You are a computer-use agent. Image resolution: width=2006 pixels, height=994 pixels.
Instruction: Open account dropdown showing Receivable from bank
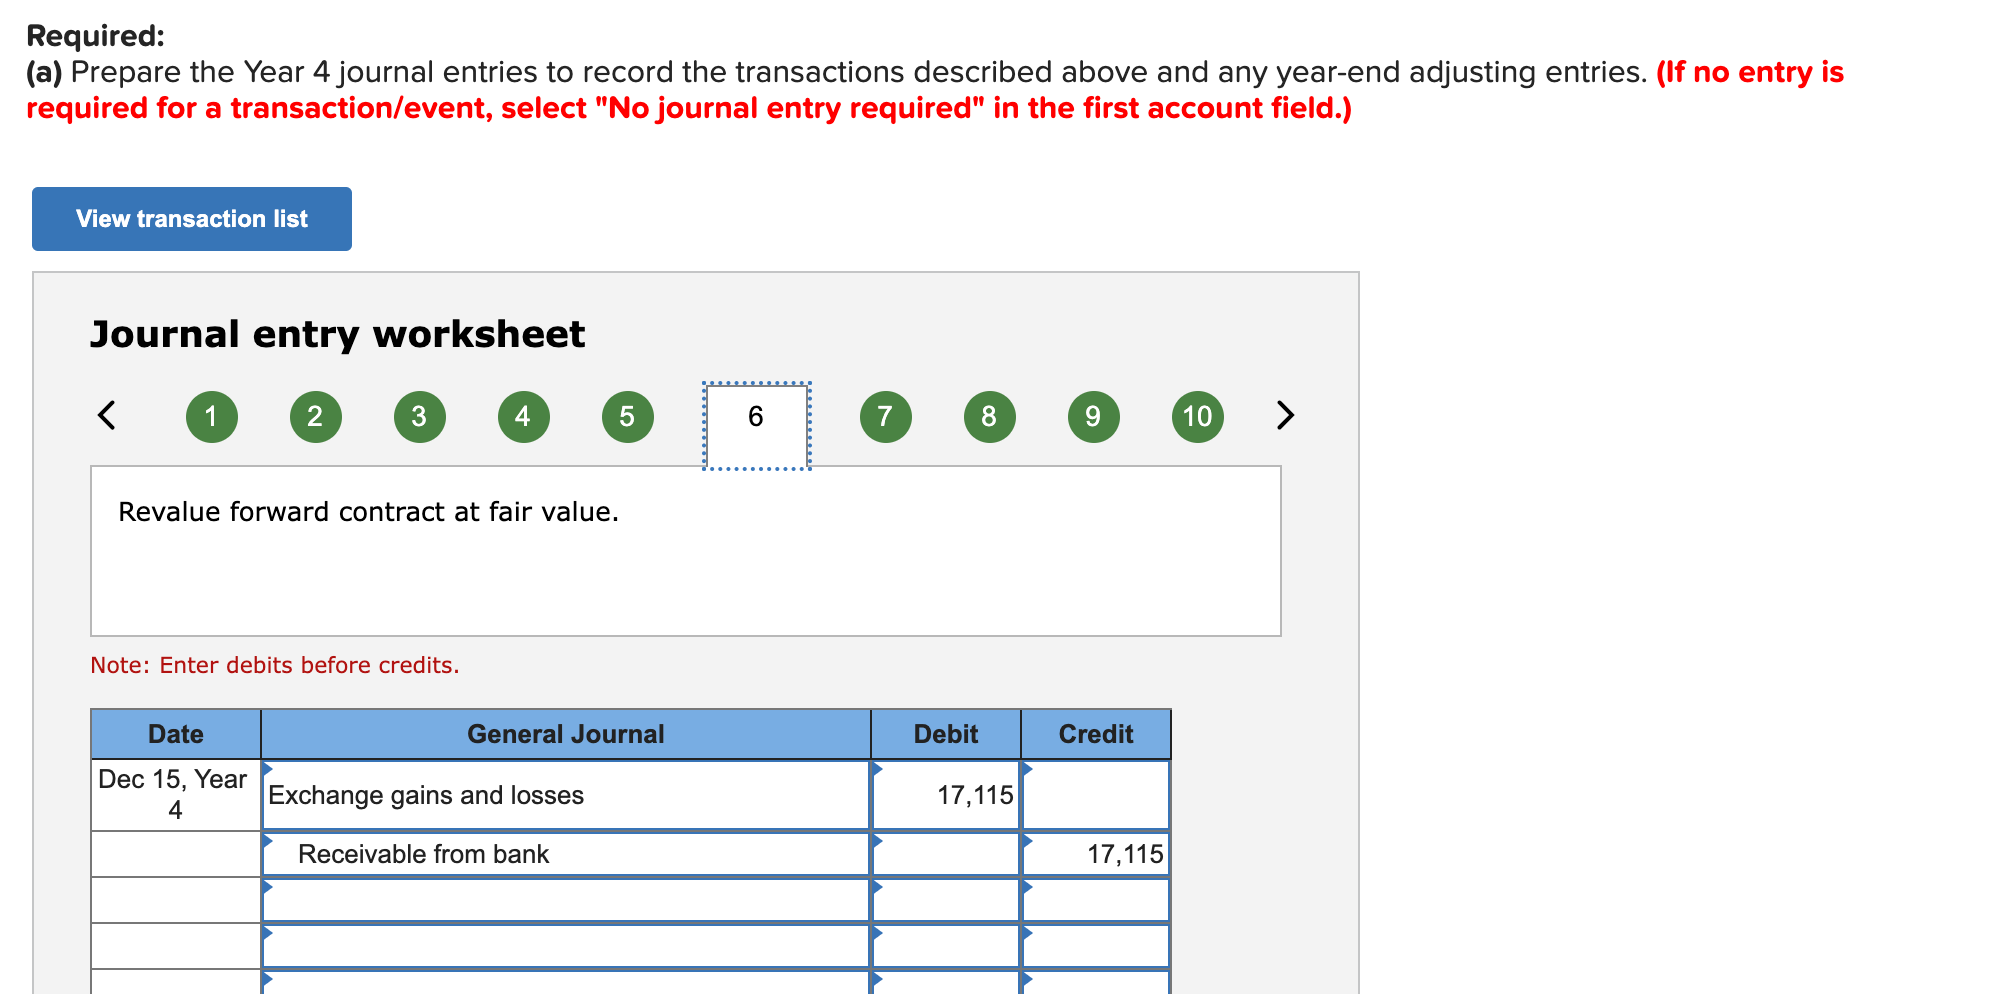tap(566, 854)
